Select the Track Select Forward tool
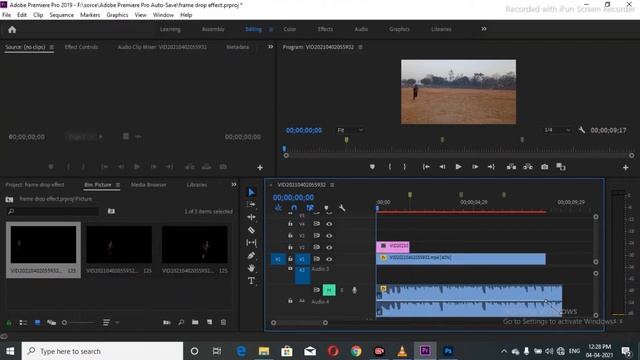Screen dimensions: 640x360 tap(251, 204)
